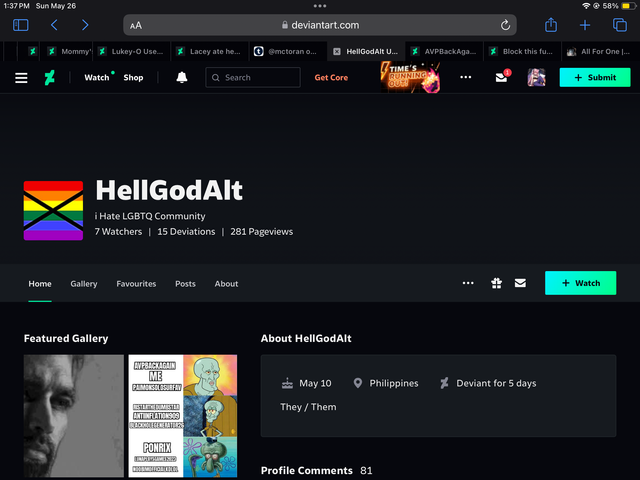
Task: Select the Favourites profile tab
Action: [x=136, y=284]
